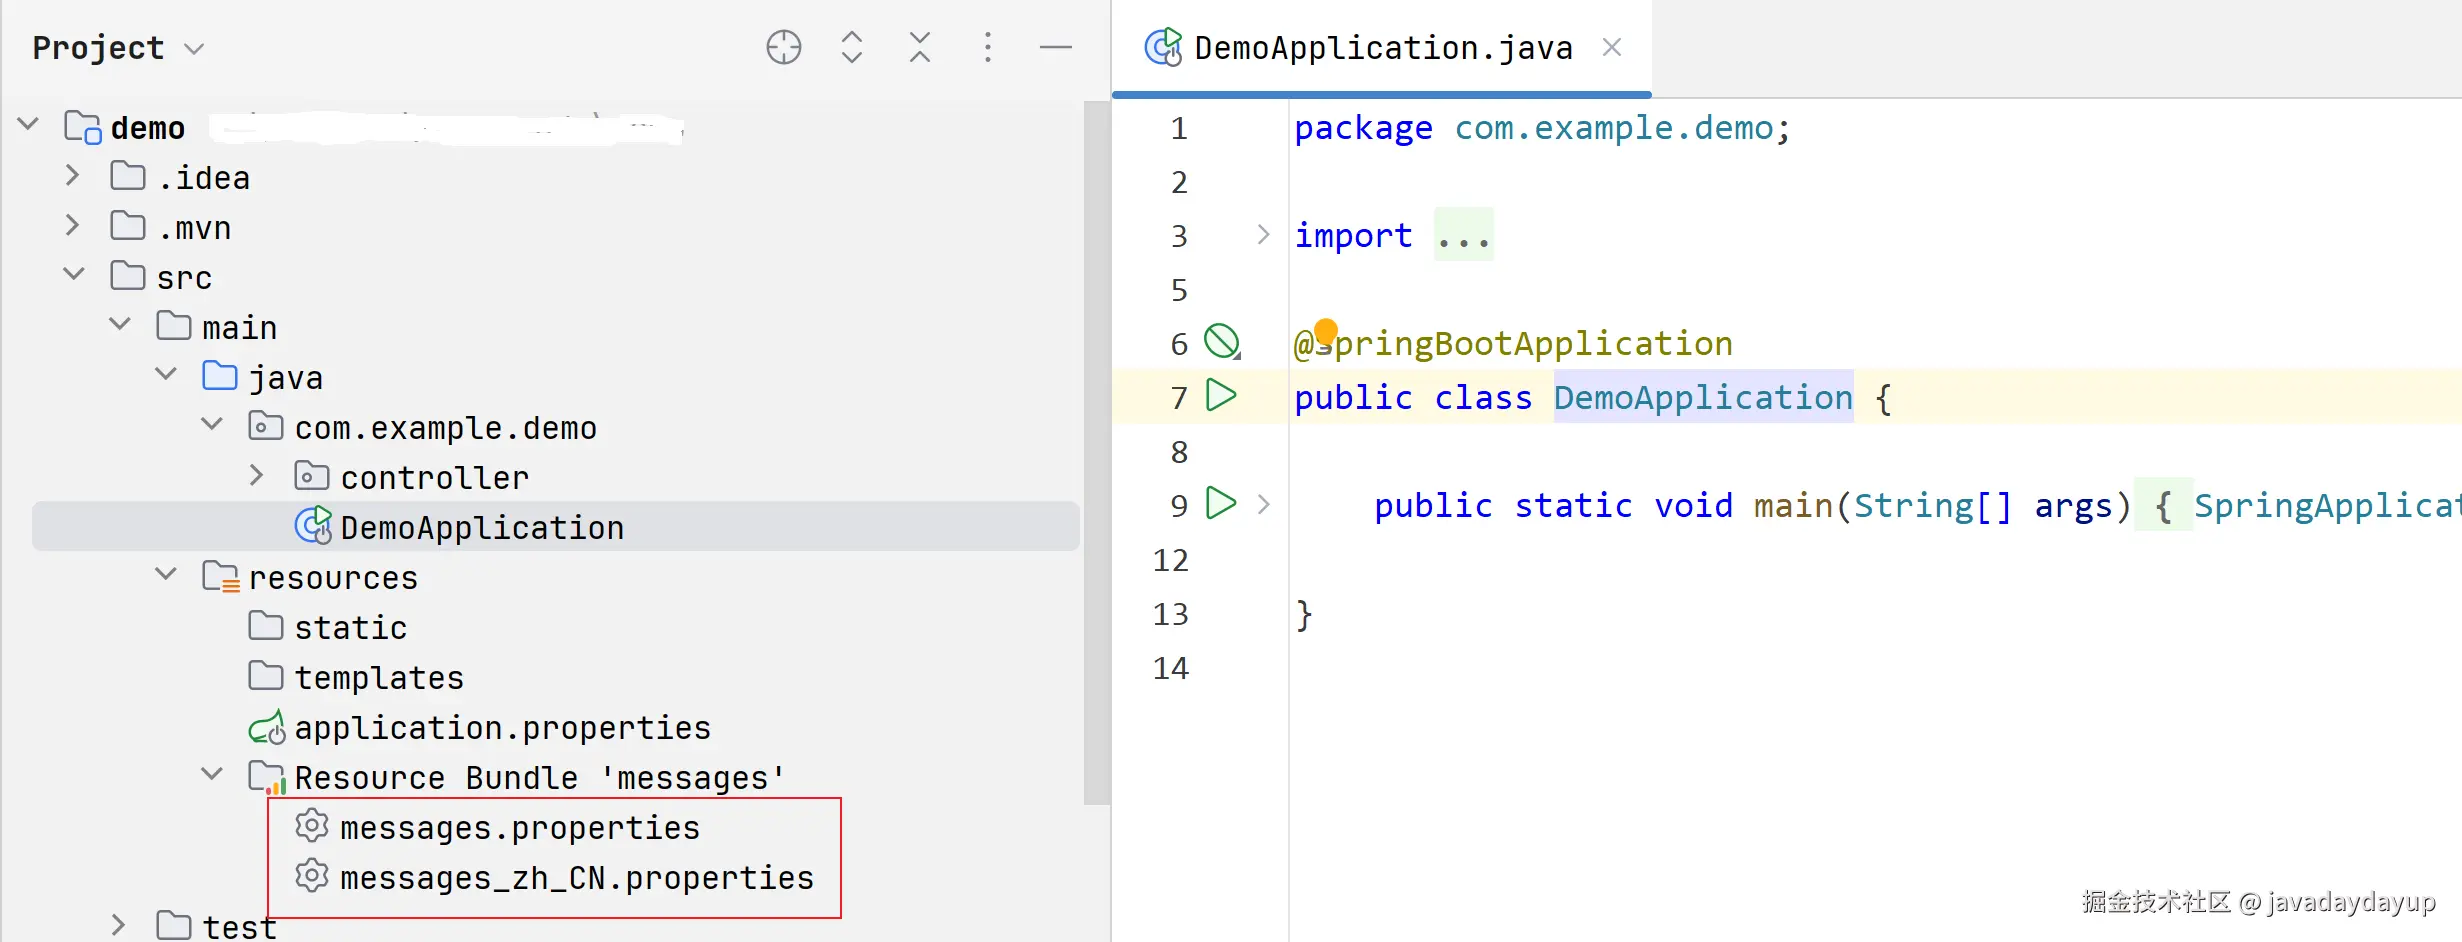The image size is (2462, 942).
Task: Click the Select Opened File crosshair icon
Action: [784, 47]
